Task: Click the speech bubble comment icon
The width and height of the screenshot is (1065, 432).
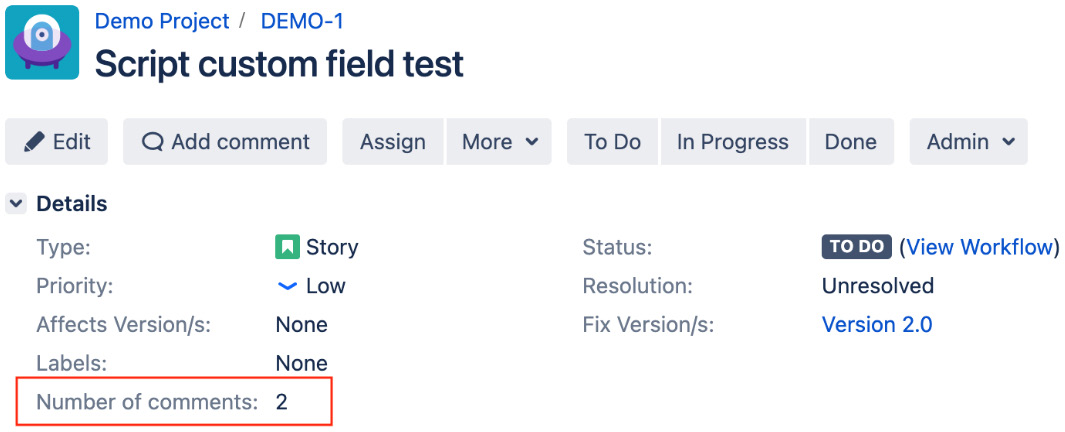Action: tap(153, 142)
